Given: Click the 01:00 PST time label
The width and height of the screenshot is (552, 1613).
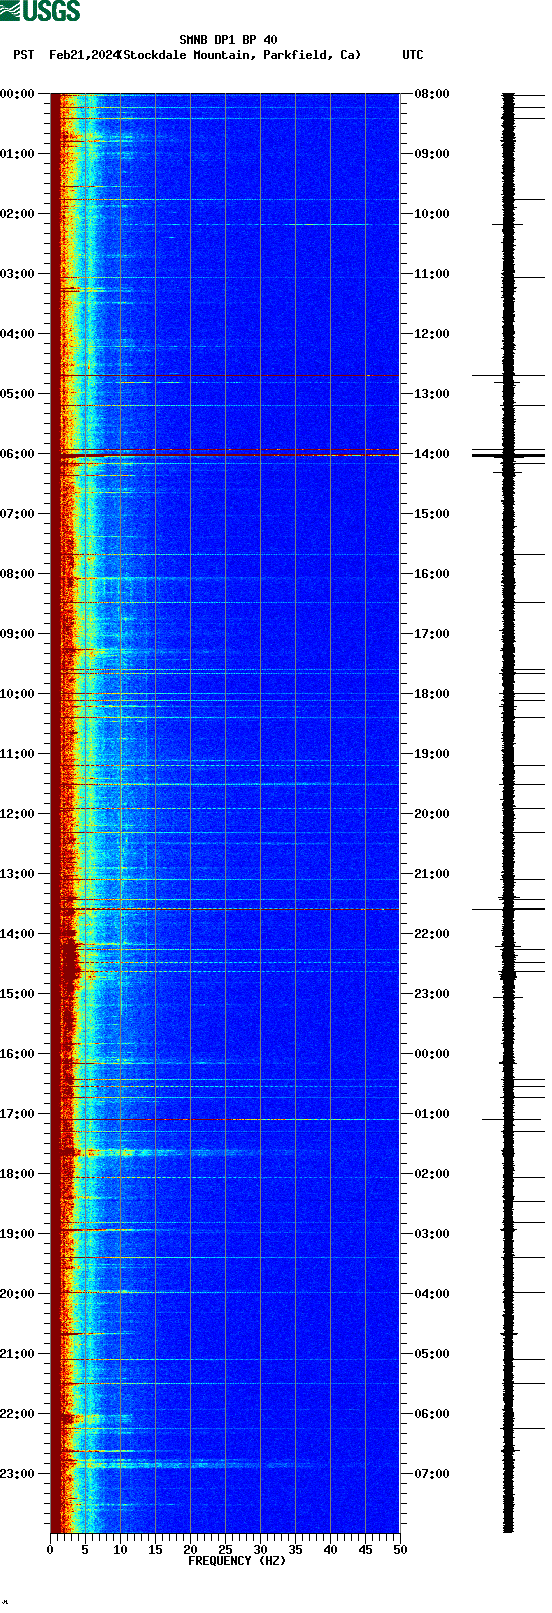Looking at the screenshot, I should click(x=18, y=154).
